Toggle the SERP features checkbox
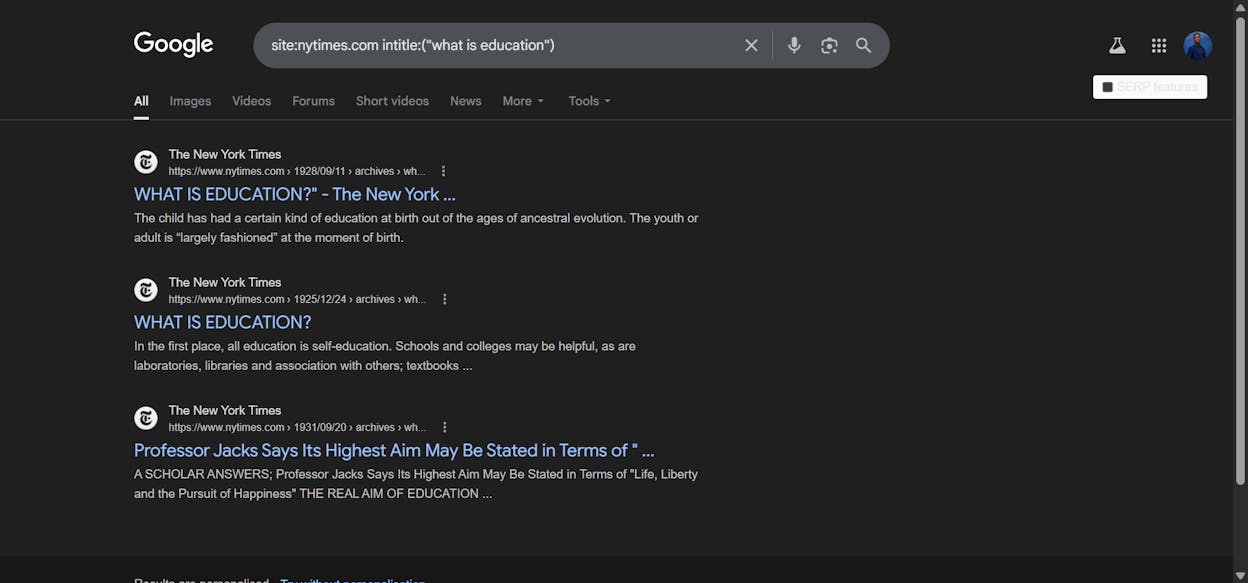Image resolution: width=1248 pixels, height=583 pixels. click(x=1108, y=87)
